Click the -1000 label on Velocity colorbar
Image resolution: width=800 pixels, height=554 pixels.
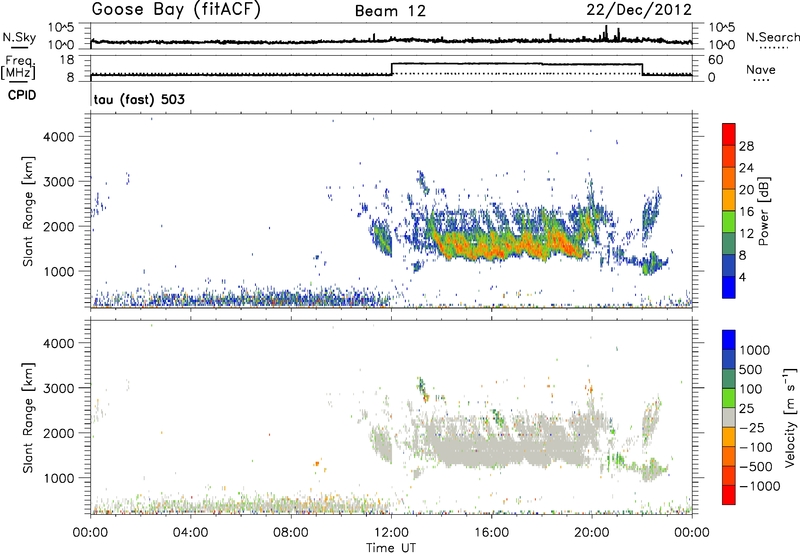pos(760,486)
